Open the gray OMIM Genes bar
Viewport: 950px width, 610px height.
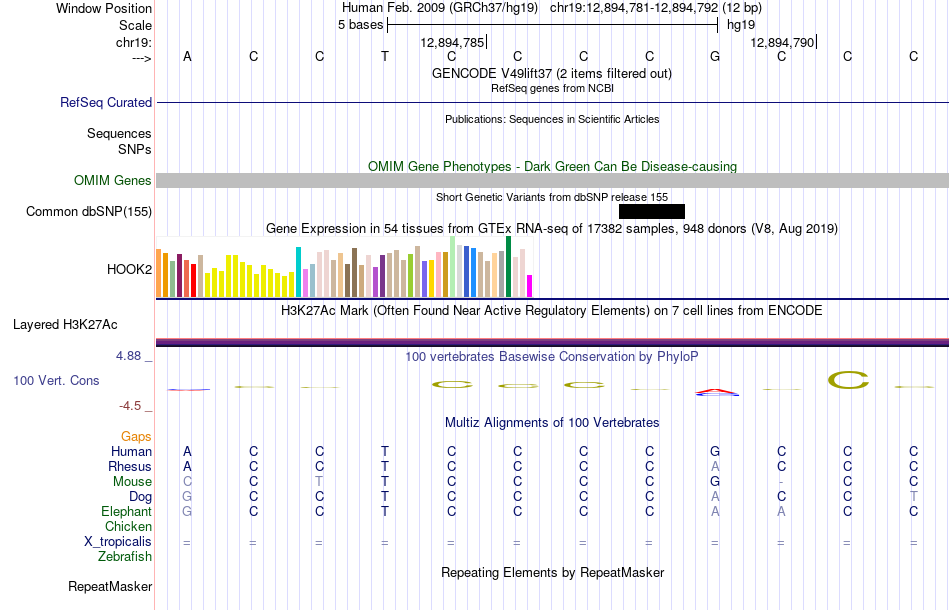(553, 181)
